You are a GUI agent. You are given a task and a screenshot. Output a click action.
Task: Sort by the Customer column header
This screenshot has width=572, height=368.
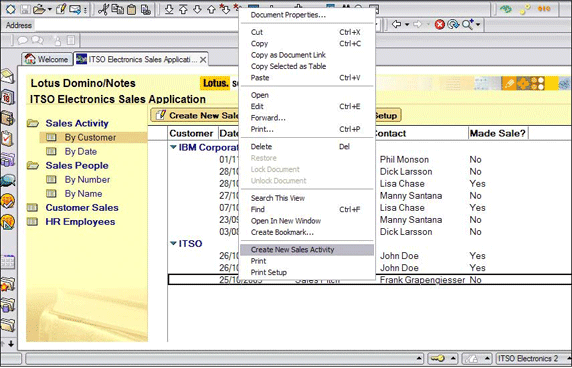[191, 133]
